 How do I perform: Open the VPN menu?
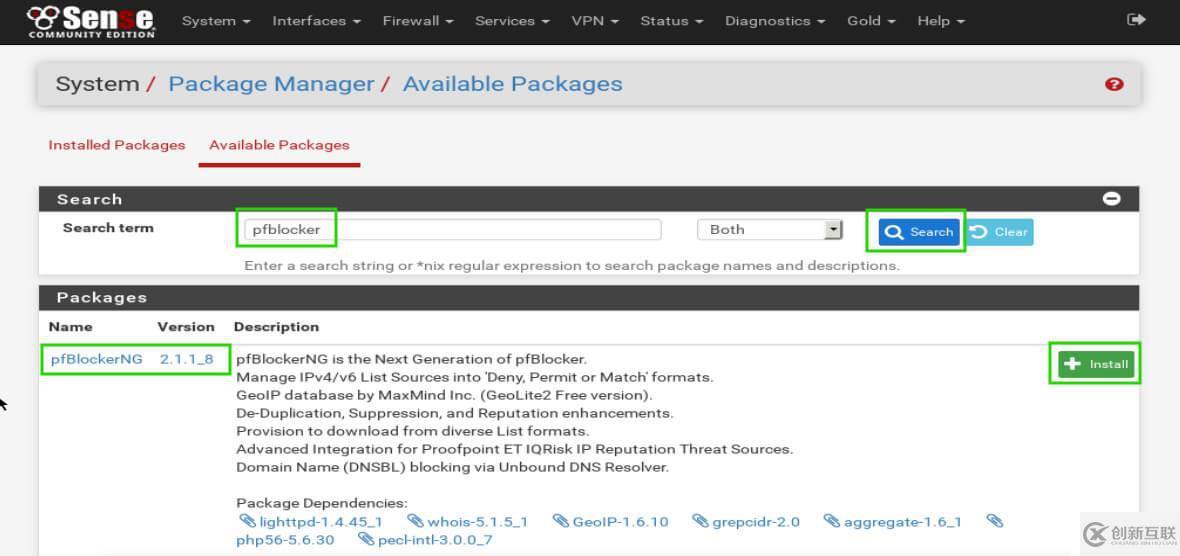click(595, 21)
